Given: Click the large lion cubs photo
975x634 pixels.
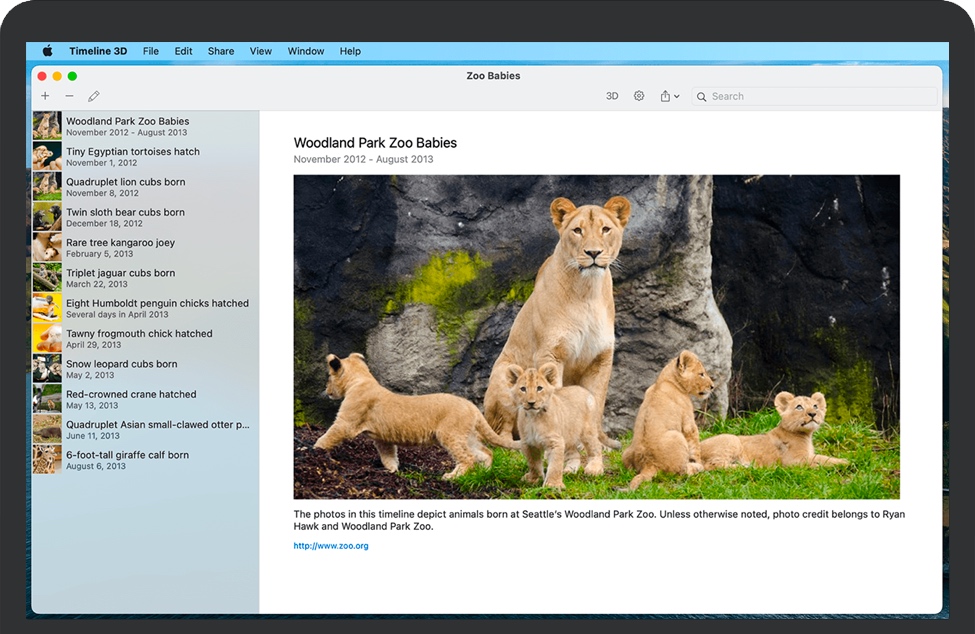Looking at the screenshot, I should click(x=597, y=335).
